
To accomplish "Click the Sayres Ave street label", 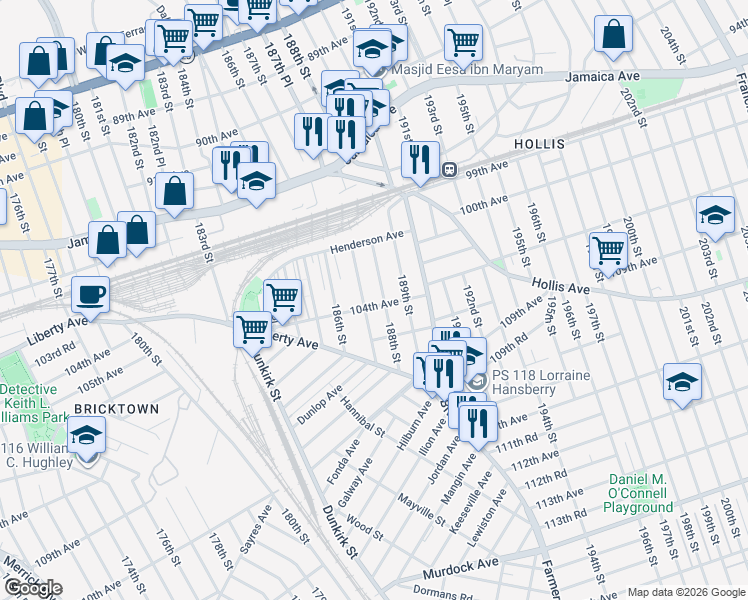I will (256, 529).
